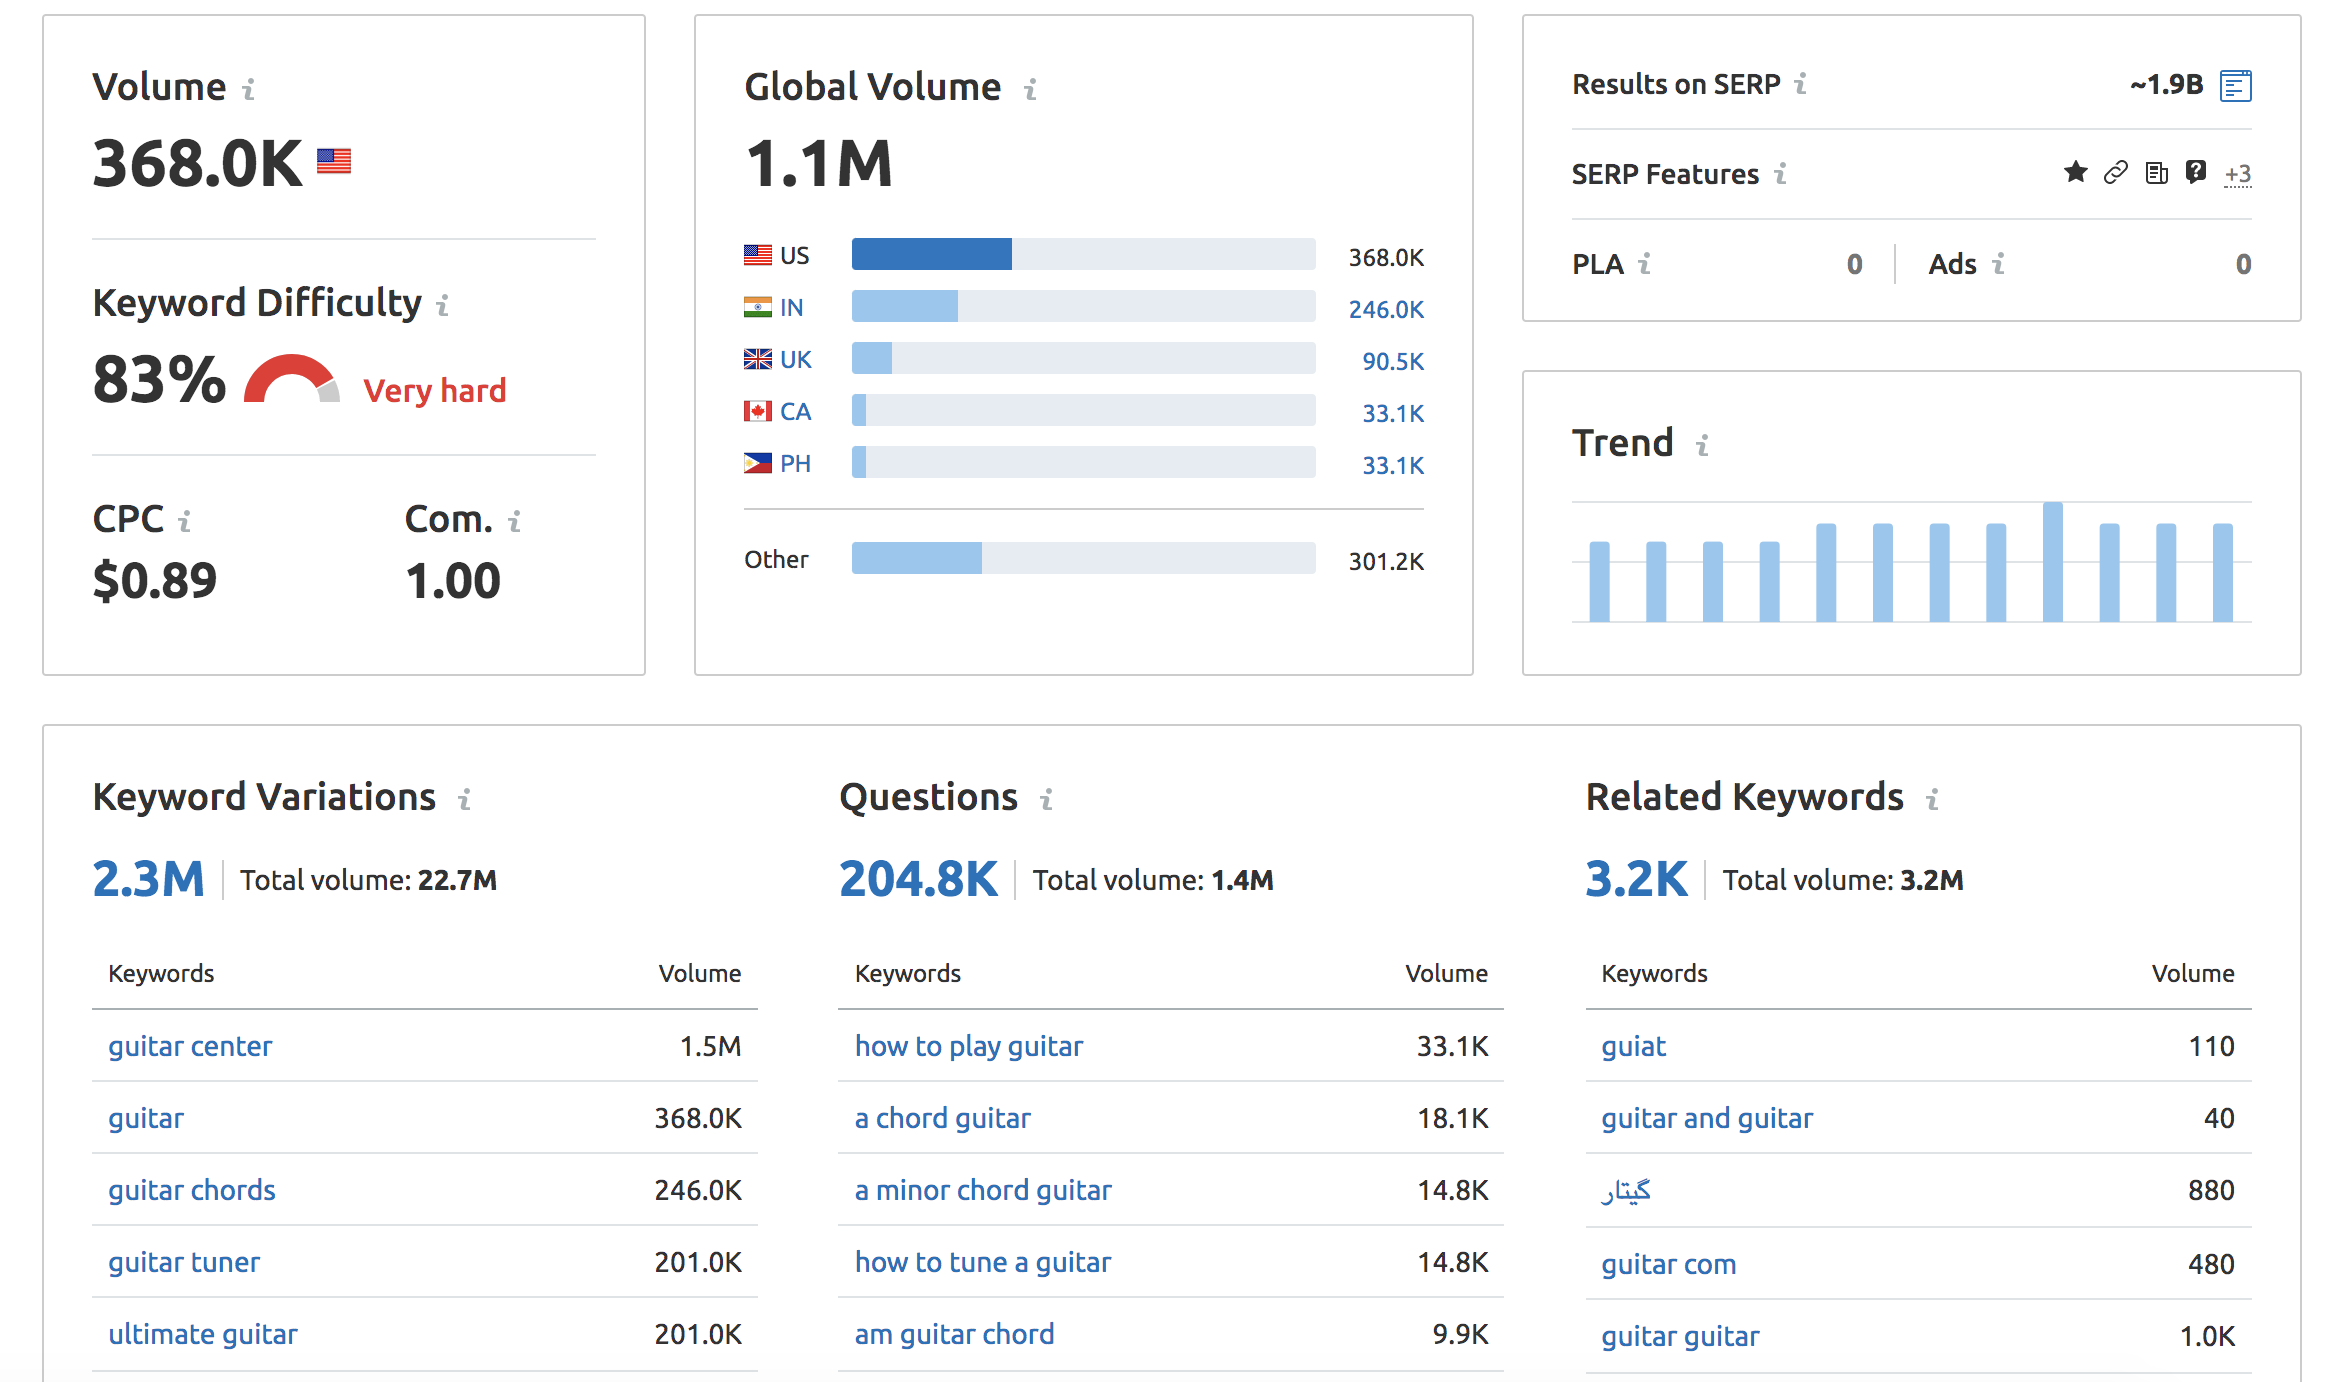Open the 2.3M Keyword Variations count
The image size is (2336, 1382).
coord(148,879)
